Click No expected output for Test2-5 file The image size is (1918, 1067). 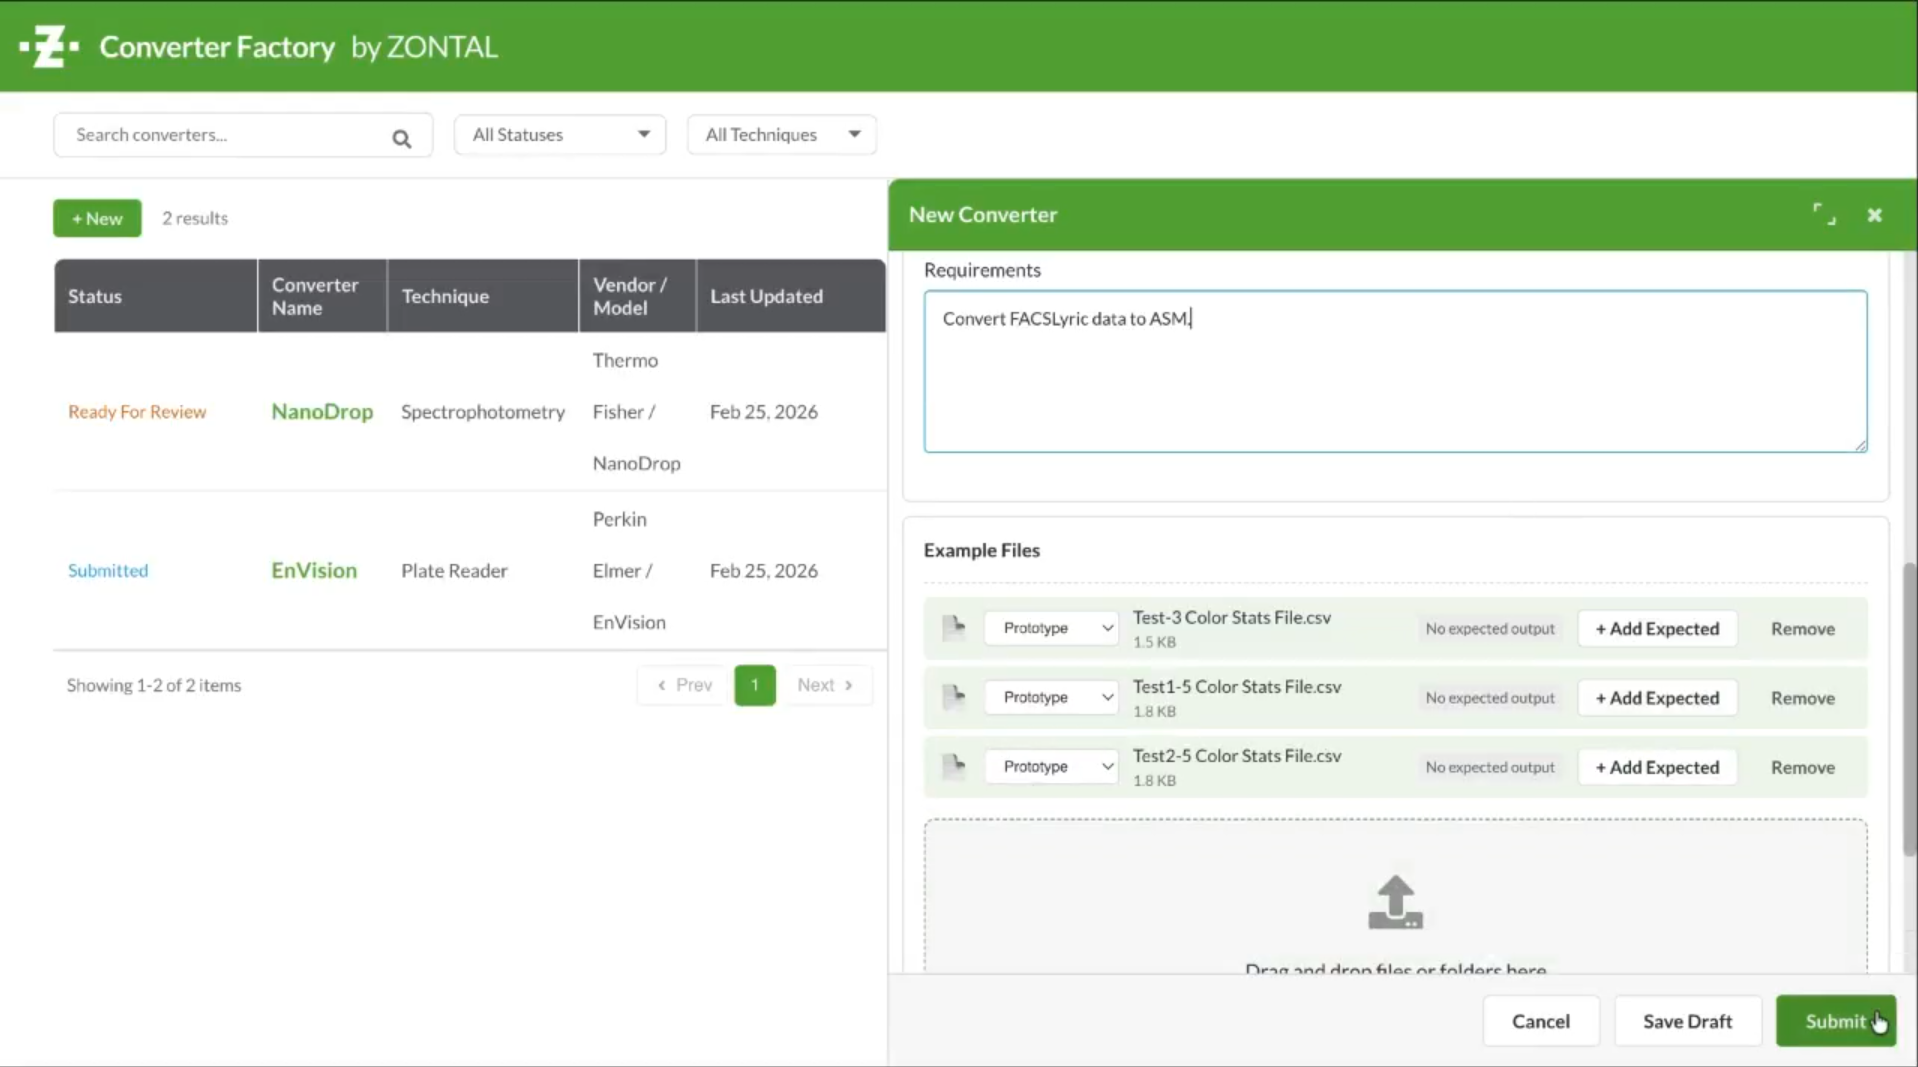[x=1489, y=767]
